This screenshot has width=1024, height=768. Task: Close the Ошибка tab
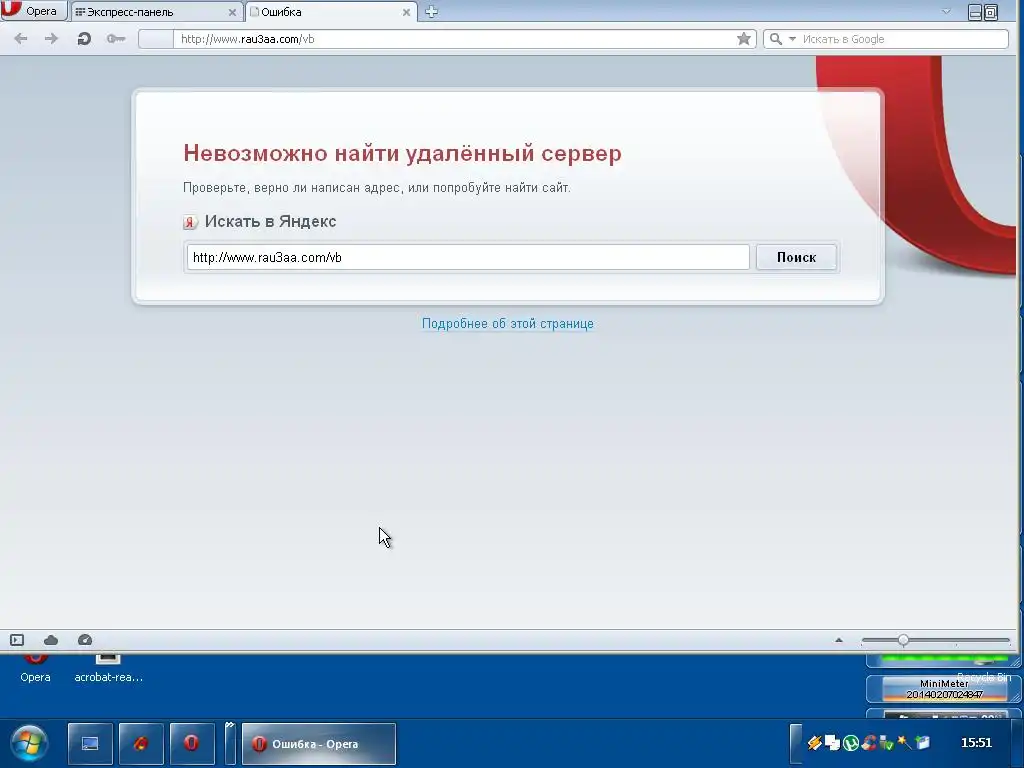(x=406, y=12)
